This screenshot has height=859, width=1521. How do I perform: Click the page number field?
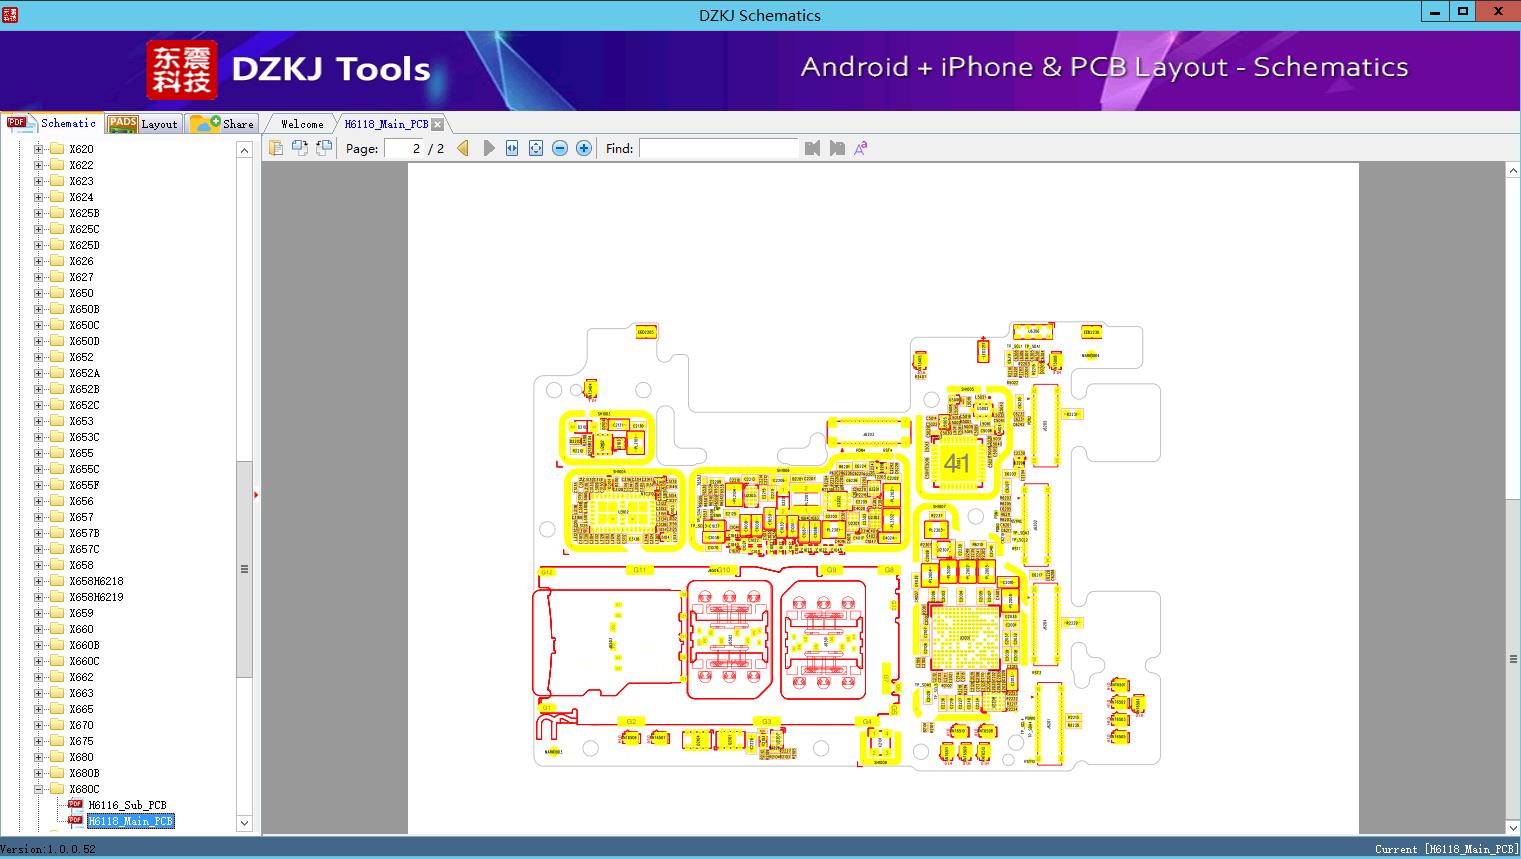[403, 148]
